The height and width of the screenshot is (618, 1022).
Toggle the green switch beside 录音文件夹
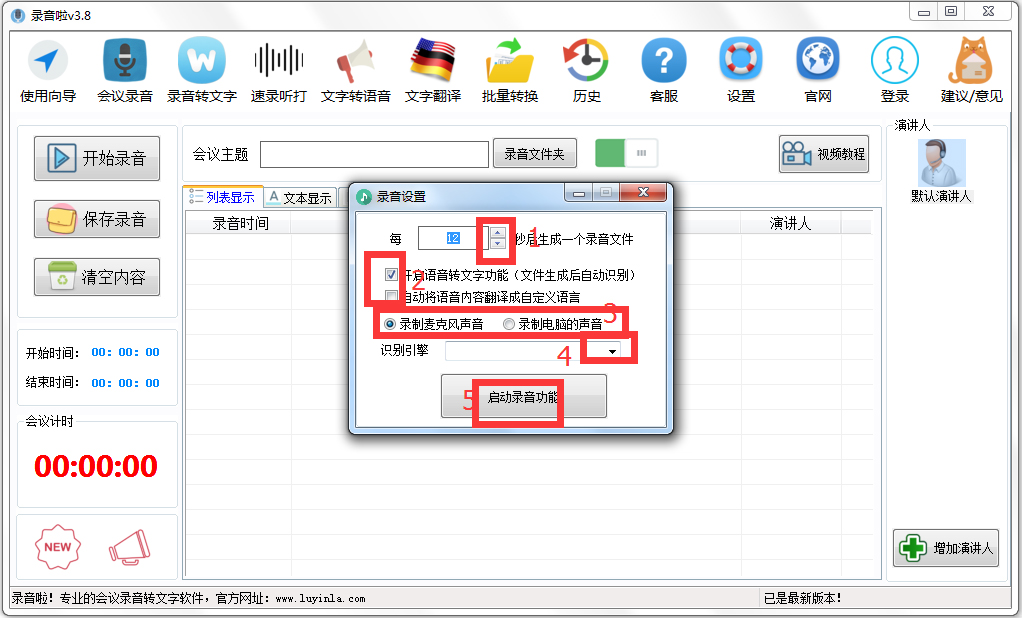click(x=624, y=153)
